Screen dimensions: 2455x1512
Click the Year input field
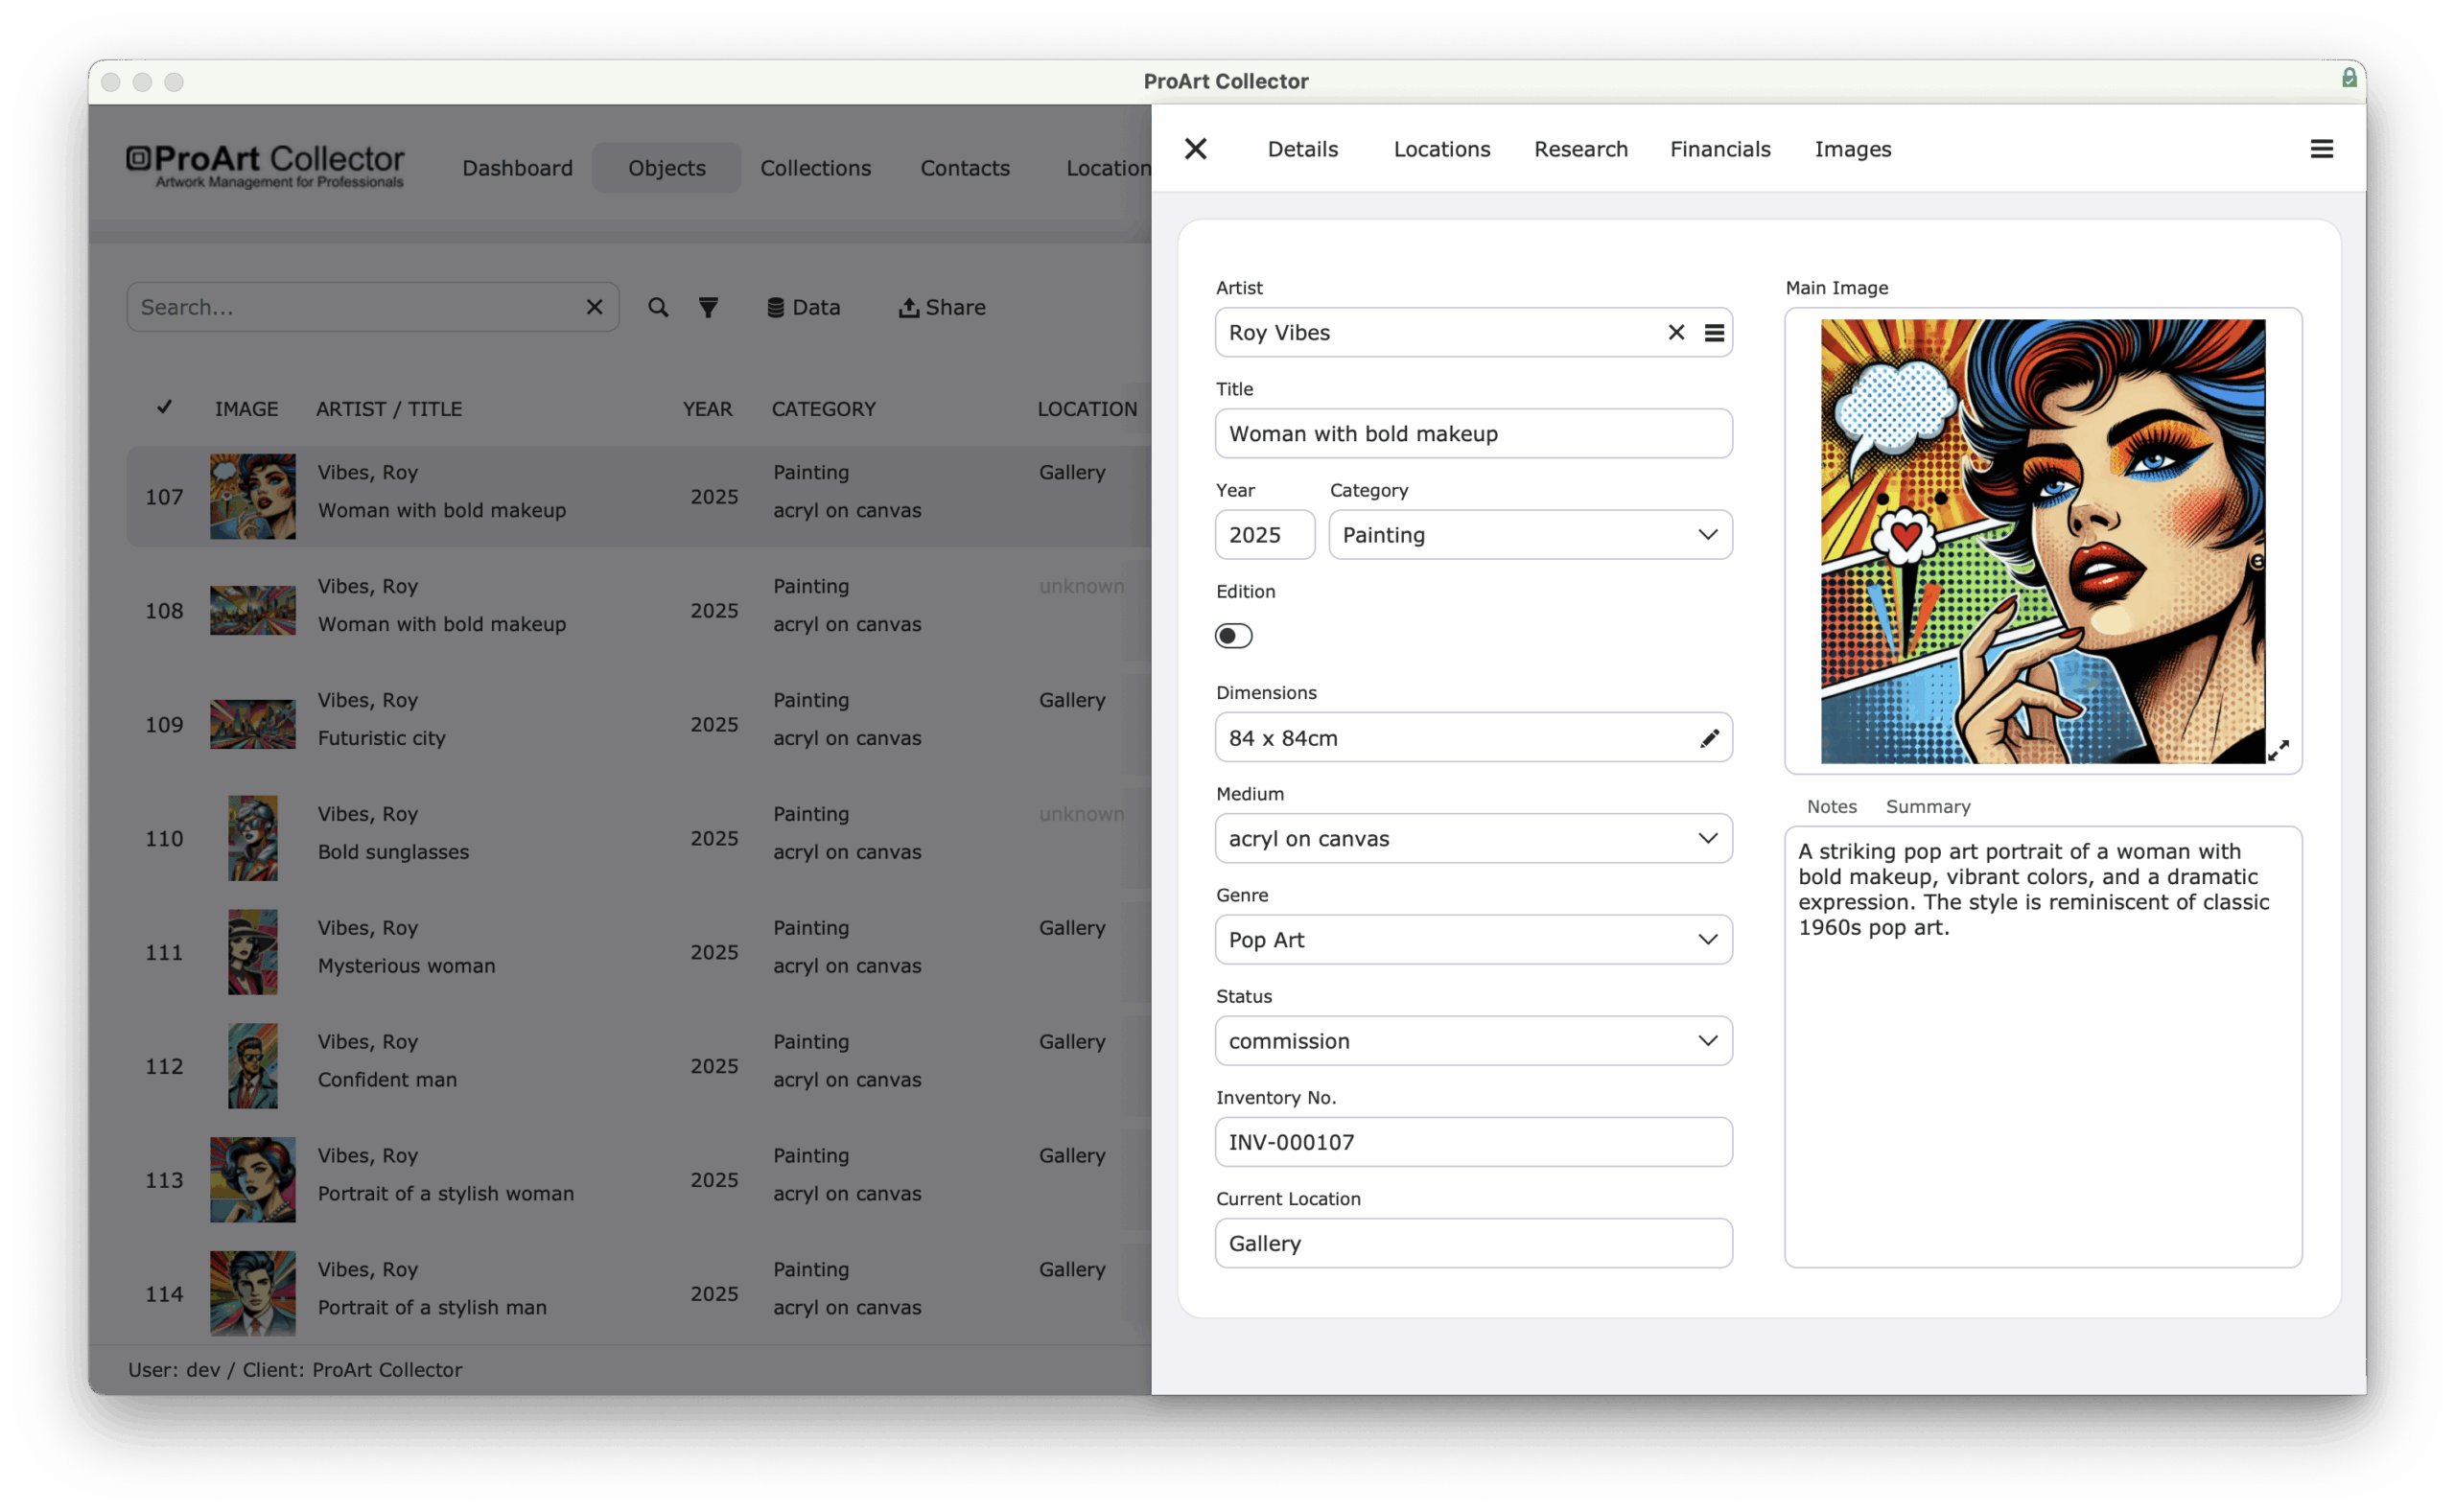click(1264, 535)
